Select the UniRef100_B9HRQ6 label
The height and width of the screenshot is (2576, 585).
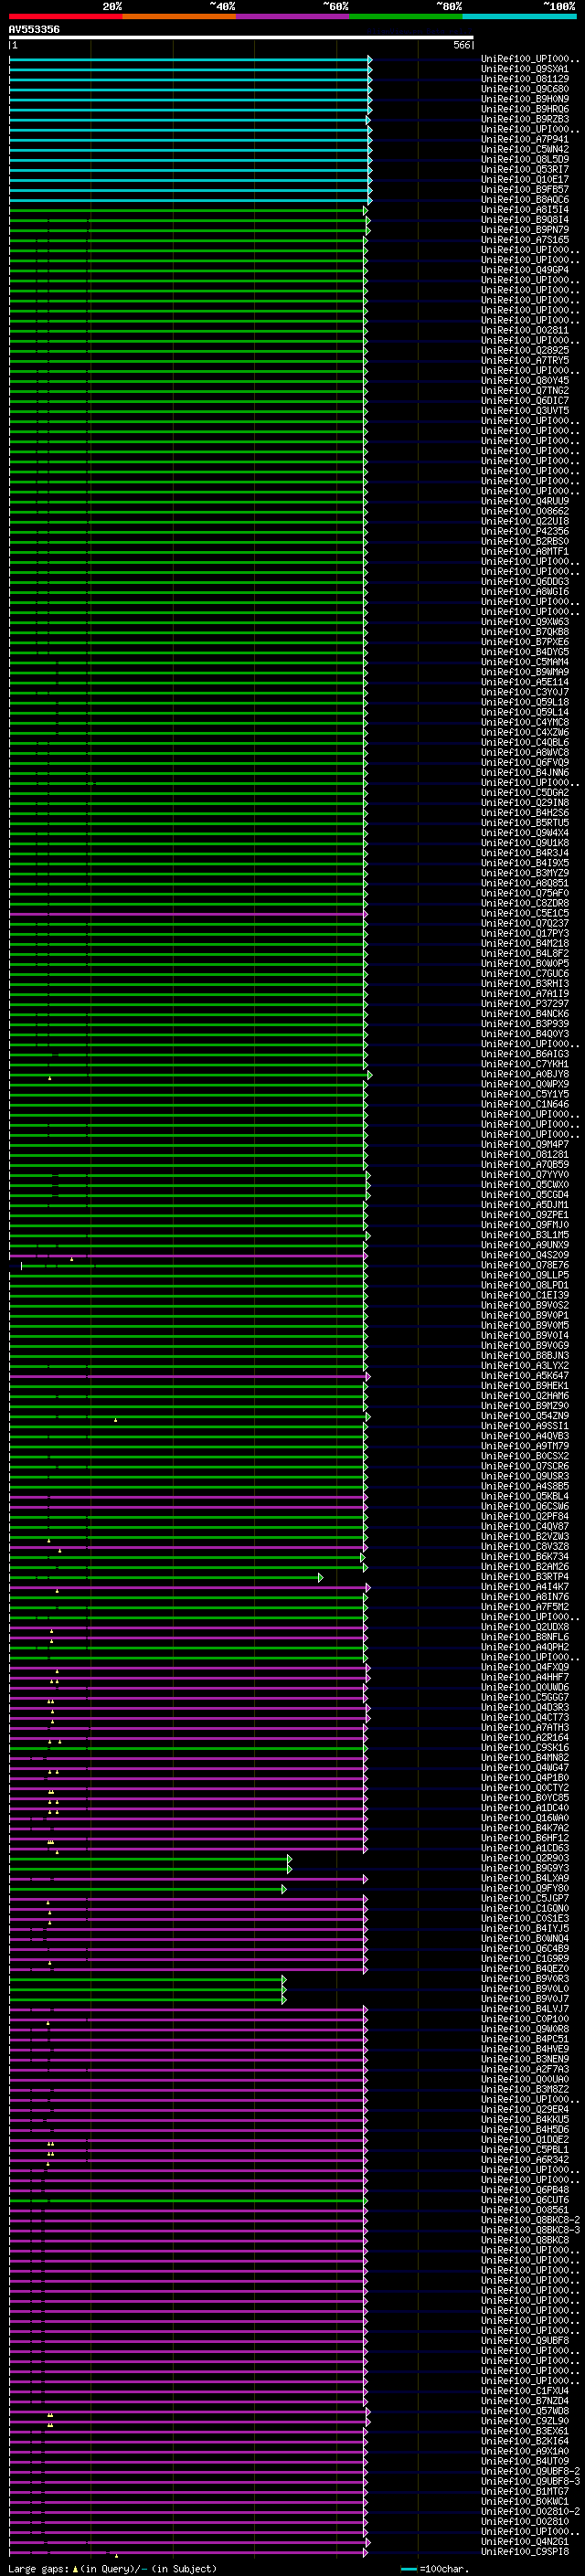click(525, 109)
